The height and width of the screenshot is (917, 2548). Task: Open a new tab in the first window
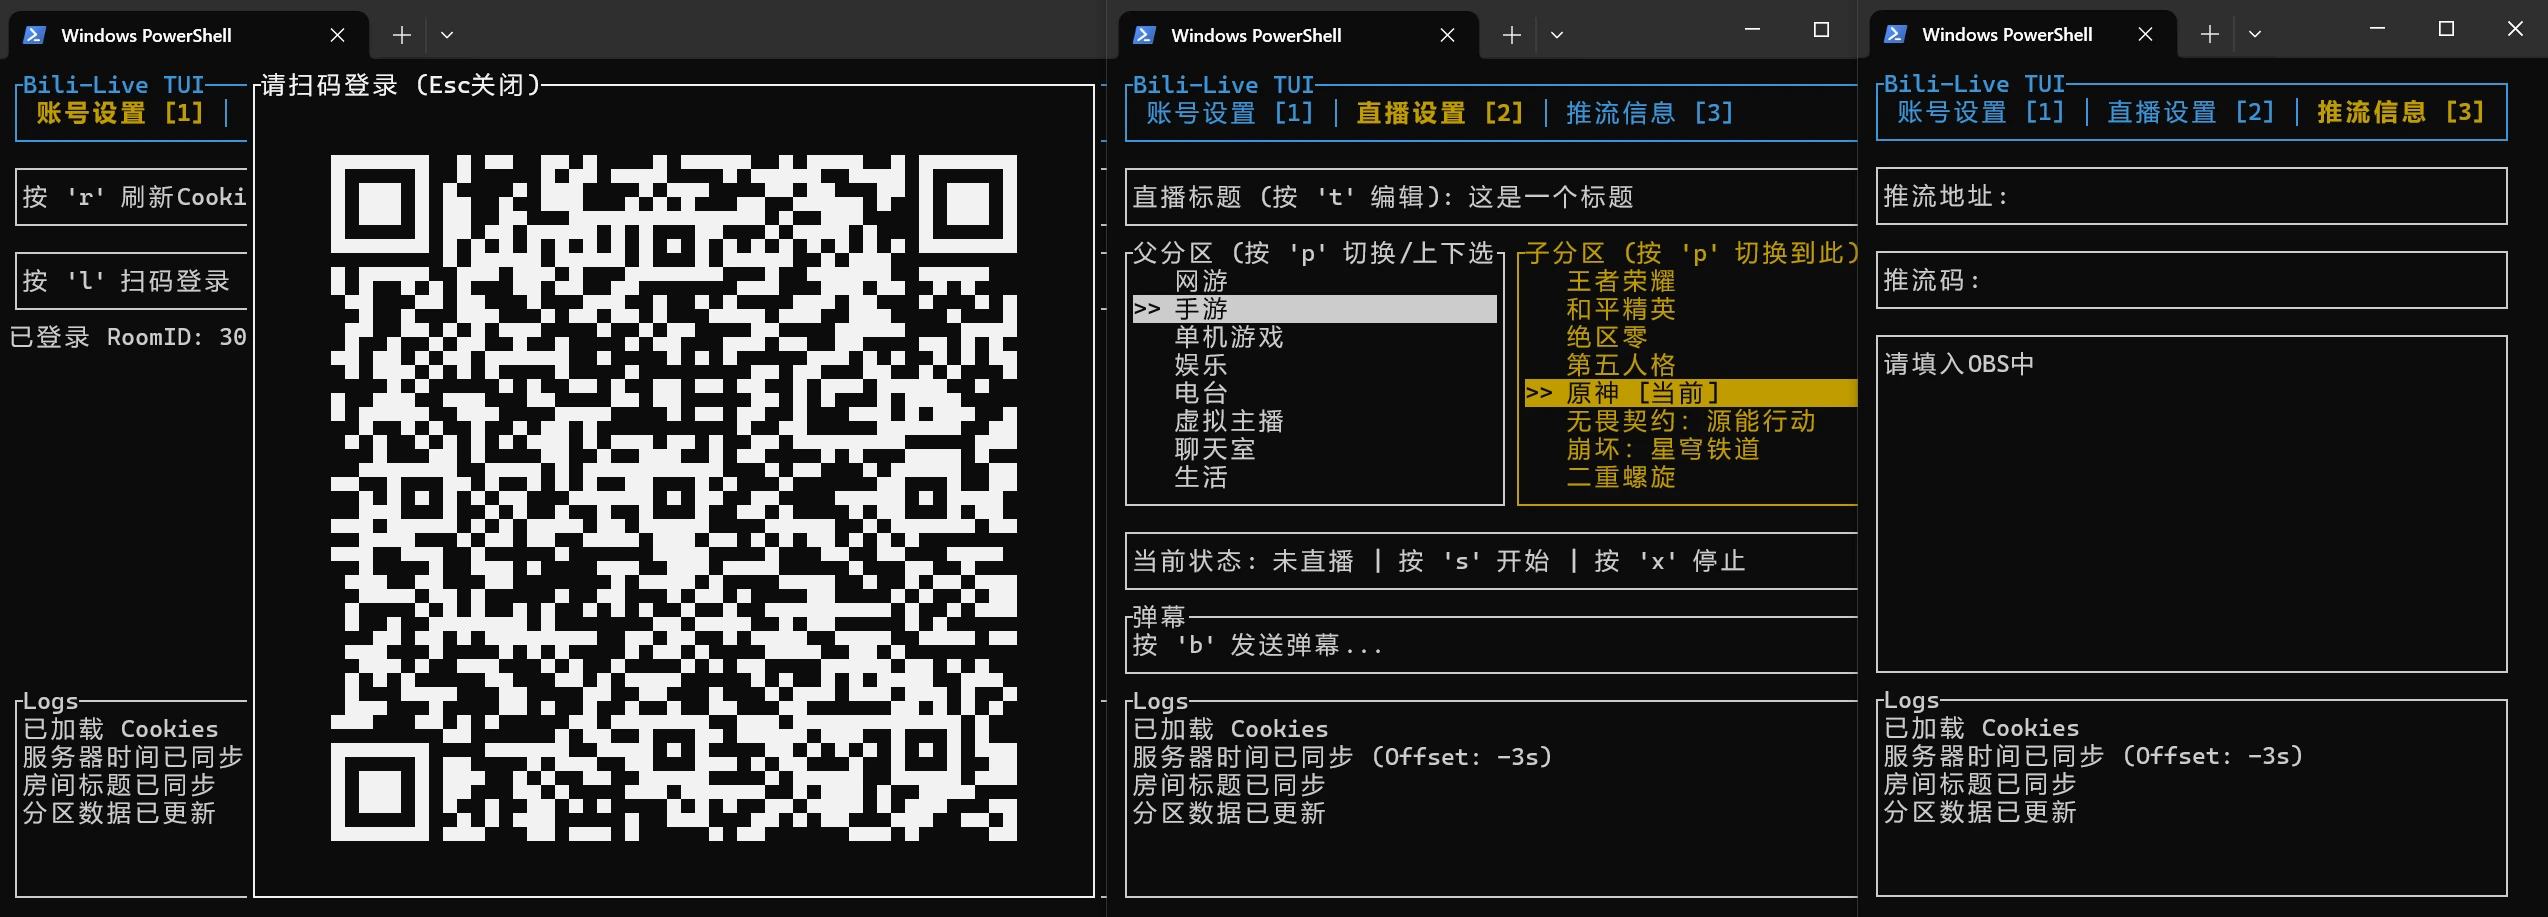(402, 35)
